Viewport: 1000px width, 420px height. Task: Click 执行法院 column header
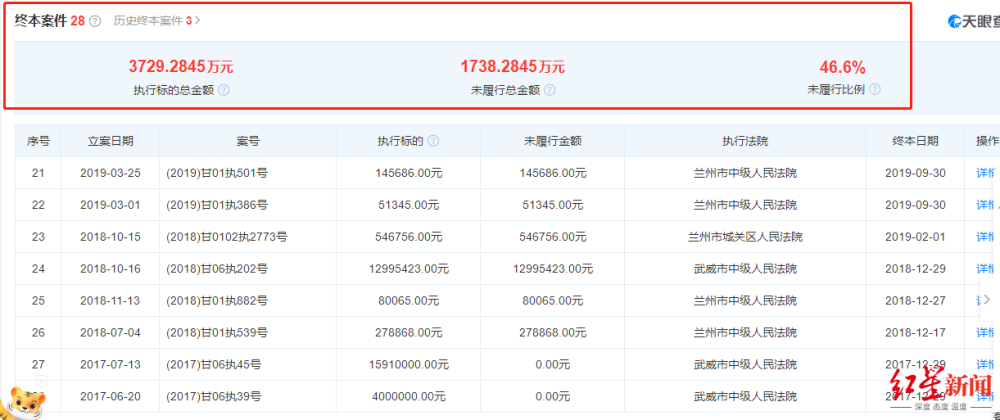coord(745,141)
